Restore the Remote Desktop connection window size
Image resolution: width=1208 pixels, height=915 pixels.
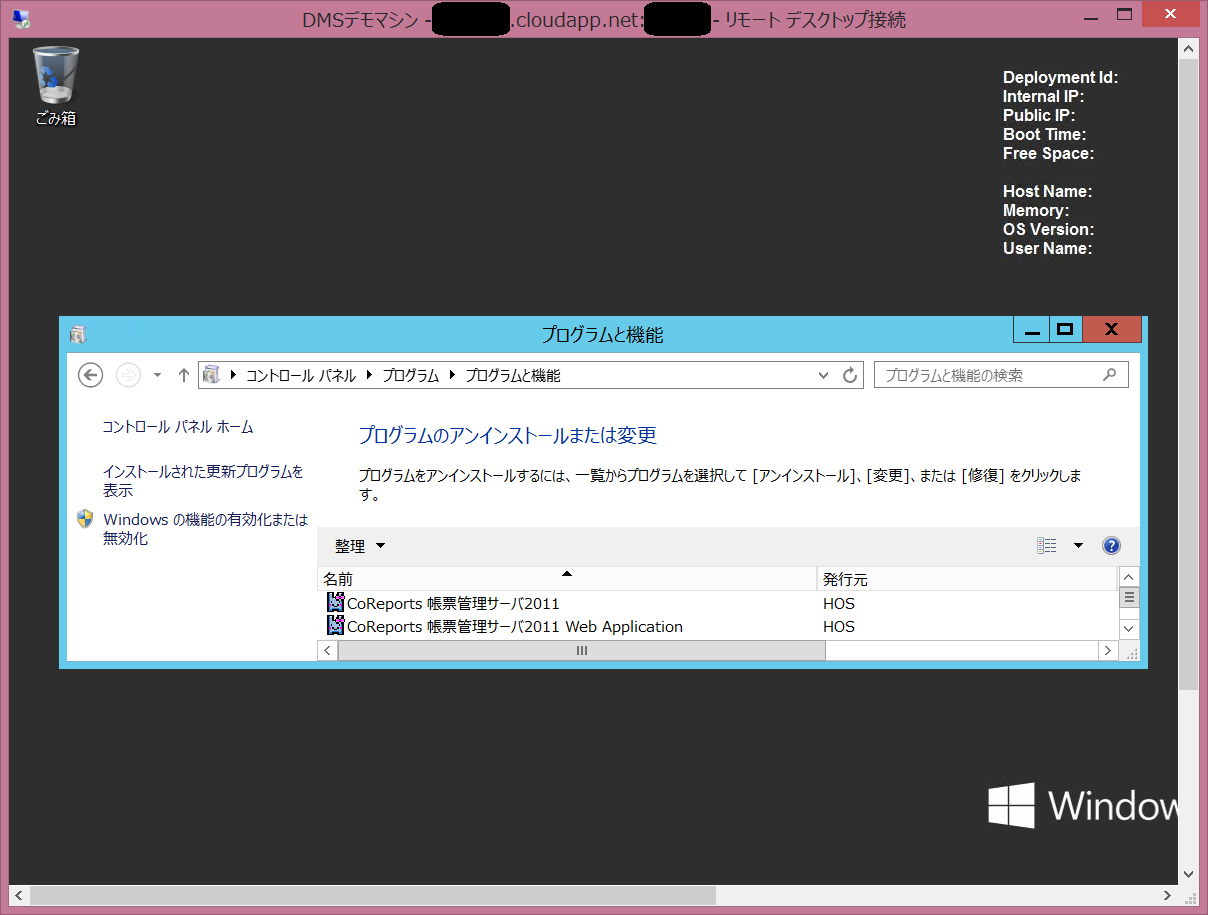[1124, 15]
